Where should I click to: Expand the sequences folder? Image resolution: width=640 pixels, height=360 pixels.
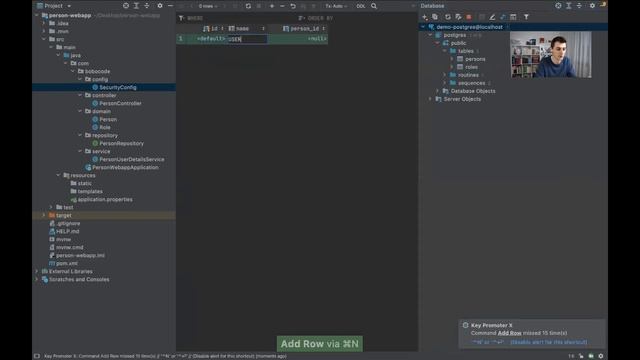coord(445,83)
